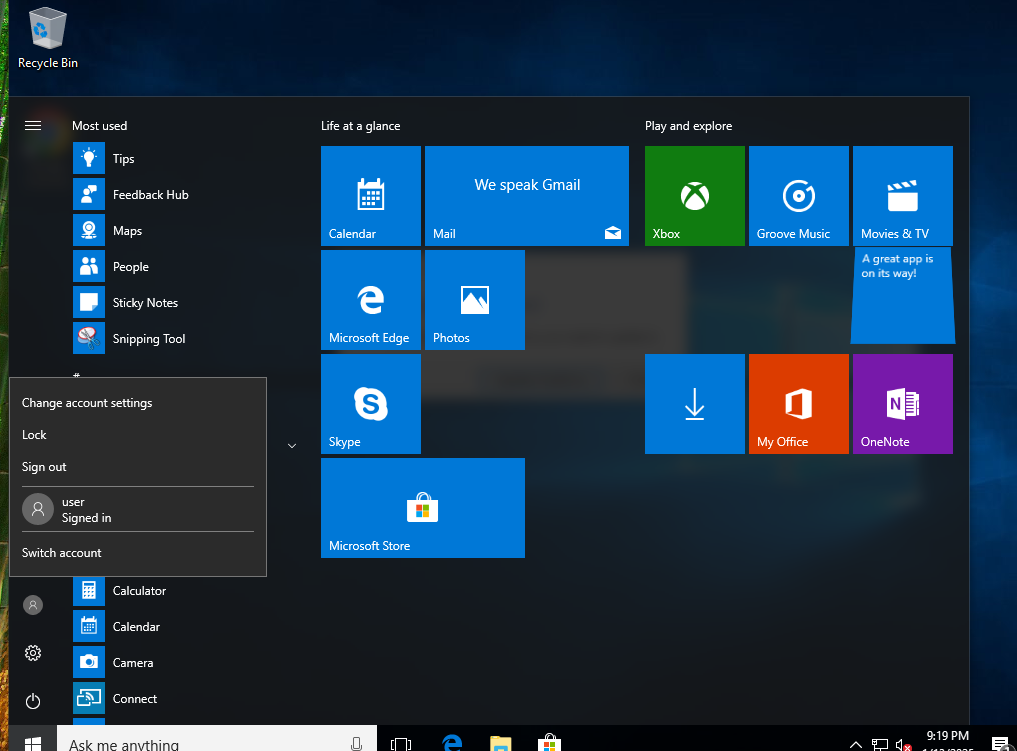Open the Action Center notifications icon
This screenshot has height=751, width=1017.
click(x=1001, y=743)
